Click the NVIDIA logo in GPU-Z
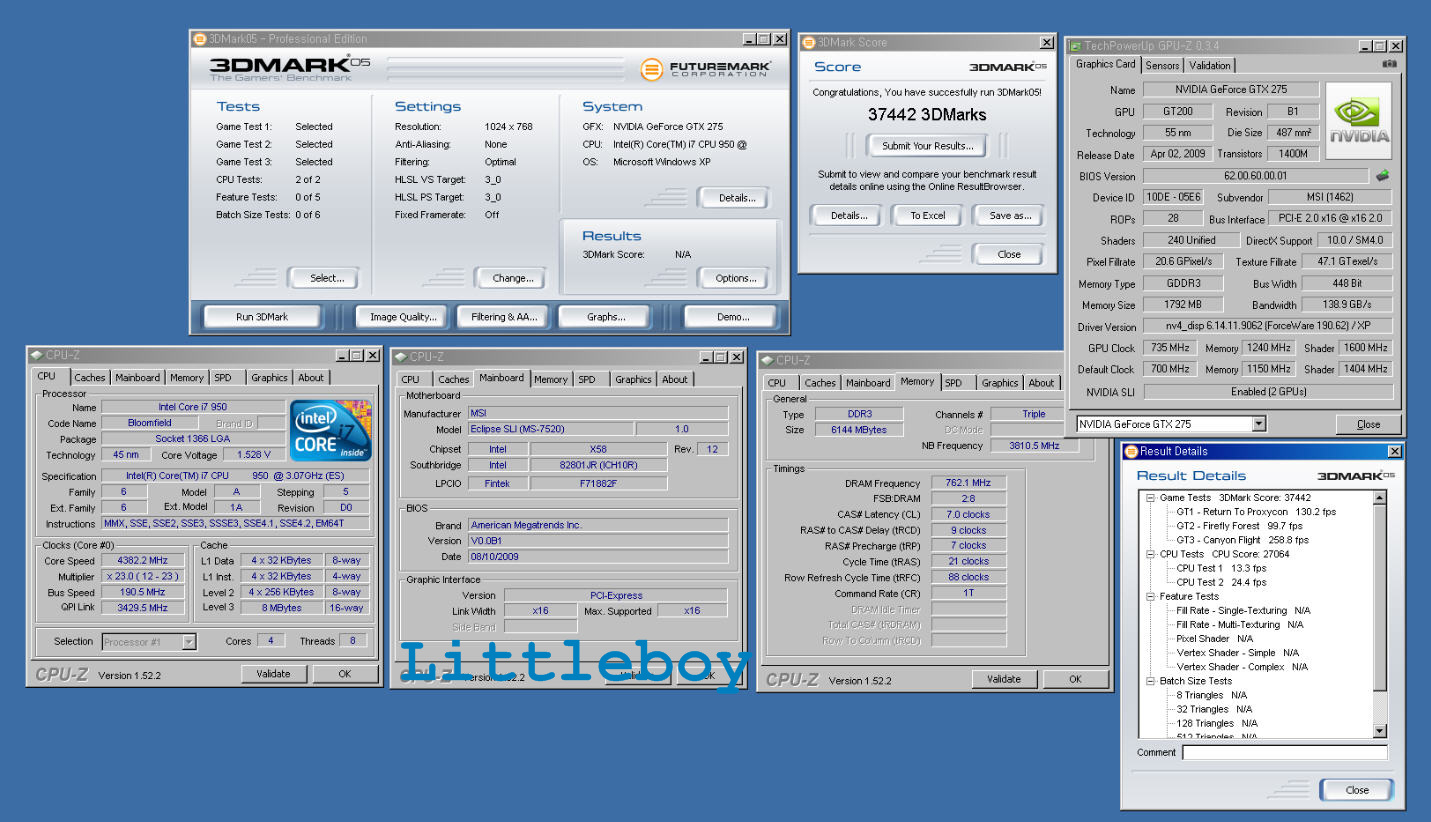The width and height of the screenshot is (1431, 822). click(1358, 119)
